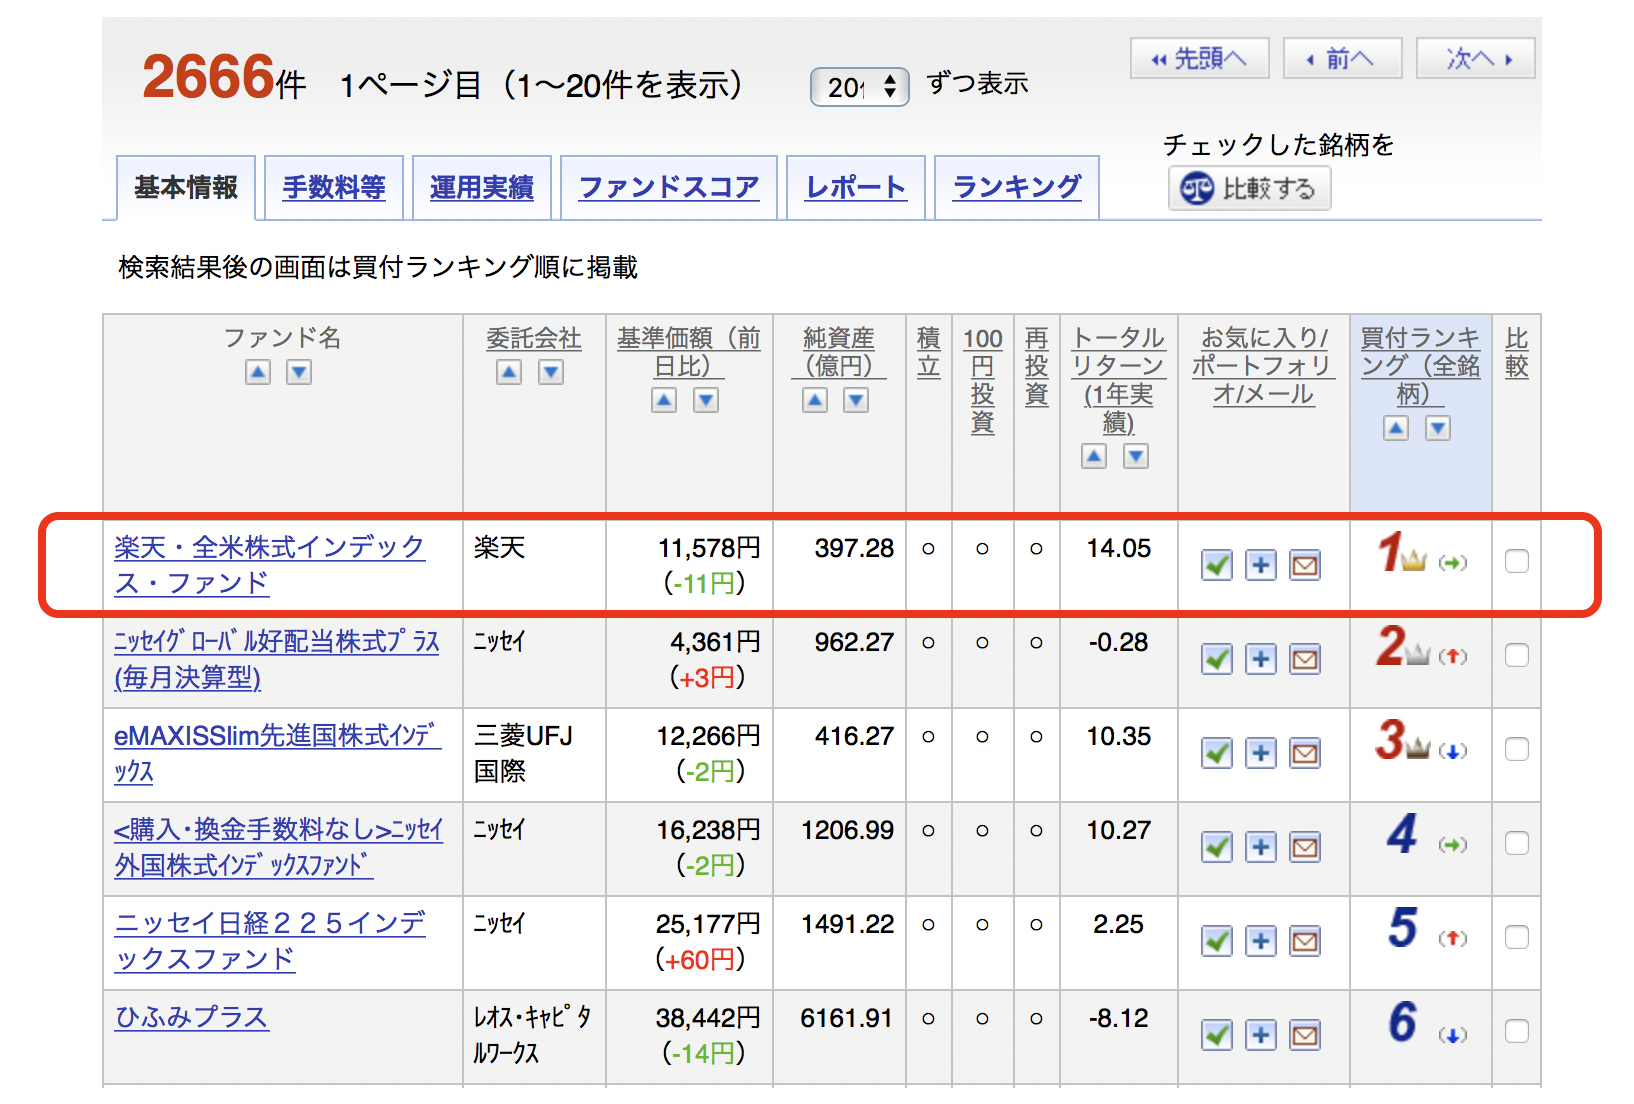
Task: Sort 委託会社 column ascending
Action: [x=509, y=372]
